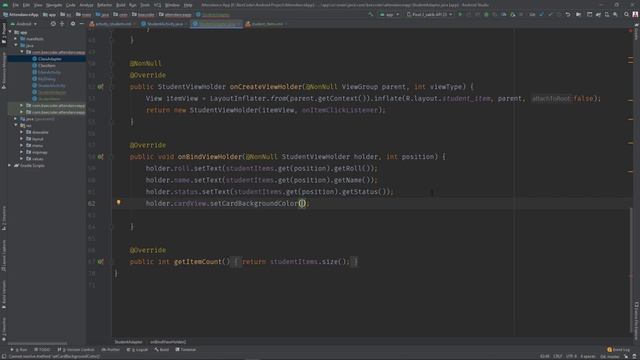The width and height of the screenshot is (640, 360).
Task: Place cursor inside setCardBackgroundColor parentheses
Action: click(302, 203)
